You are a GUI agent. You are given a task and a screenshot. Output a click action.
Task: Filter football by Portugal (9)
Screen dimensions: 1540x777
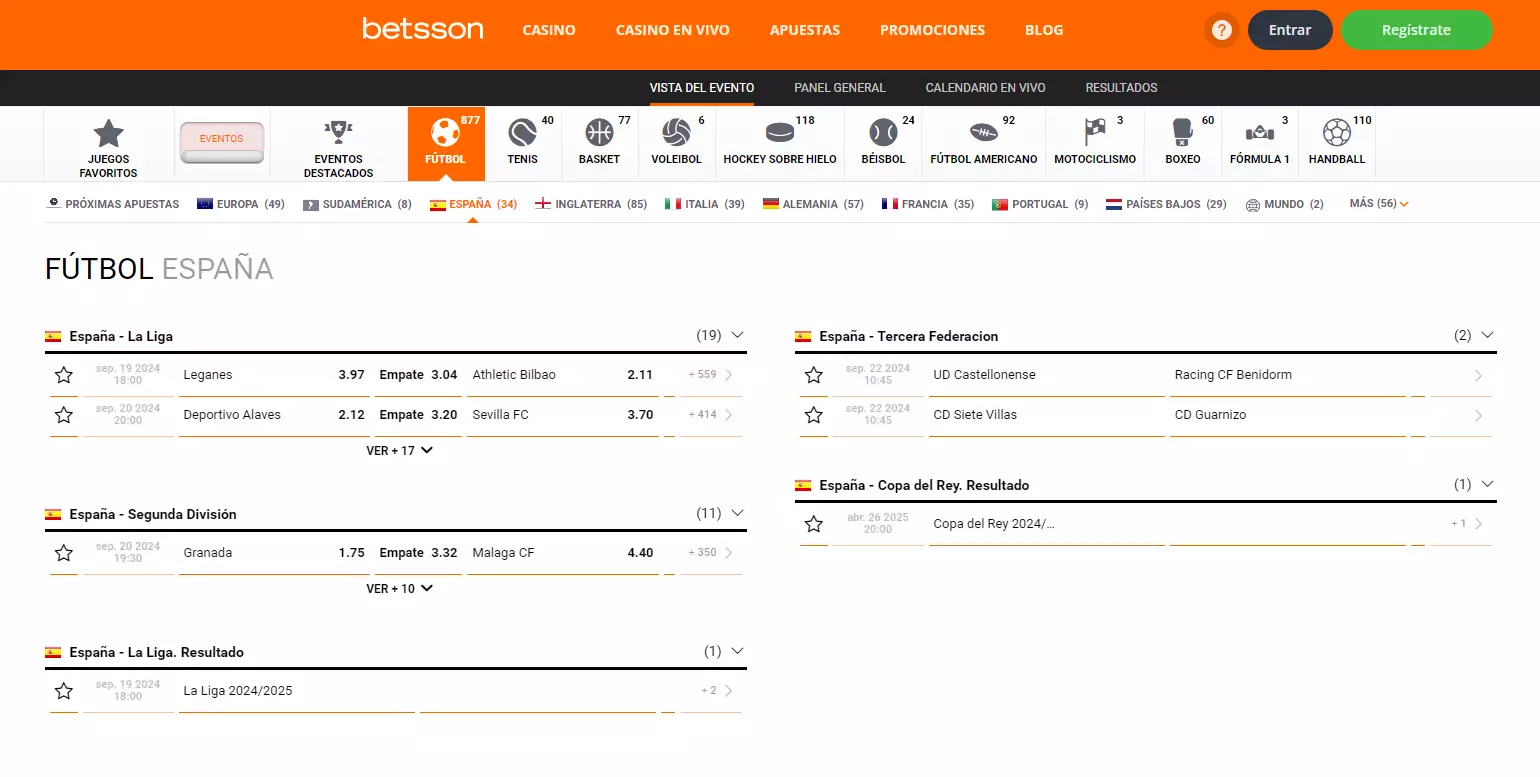(x=1040, y=204)
